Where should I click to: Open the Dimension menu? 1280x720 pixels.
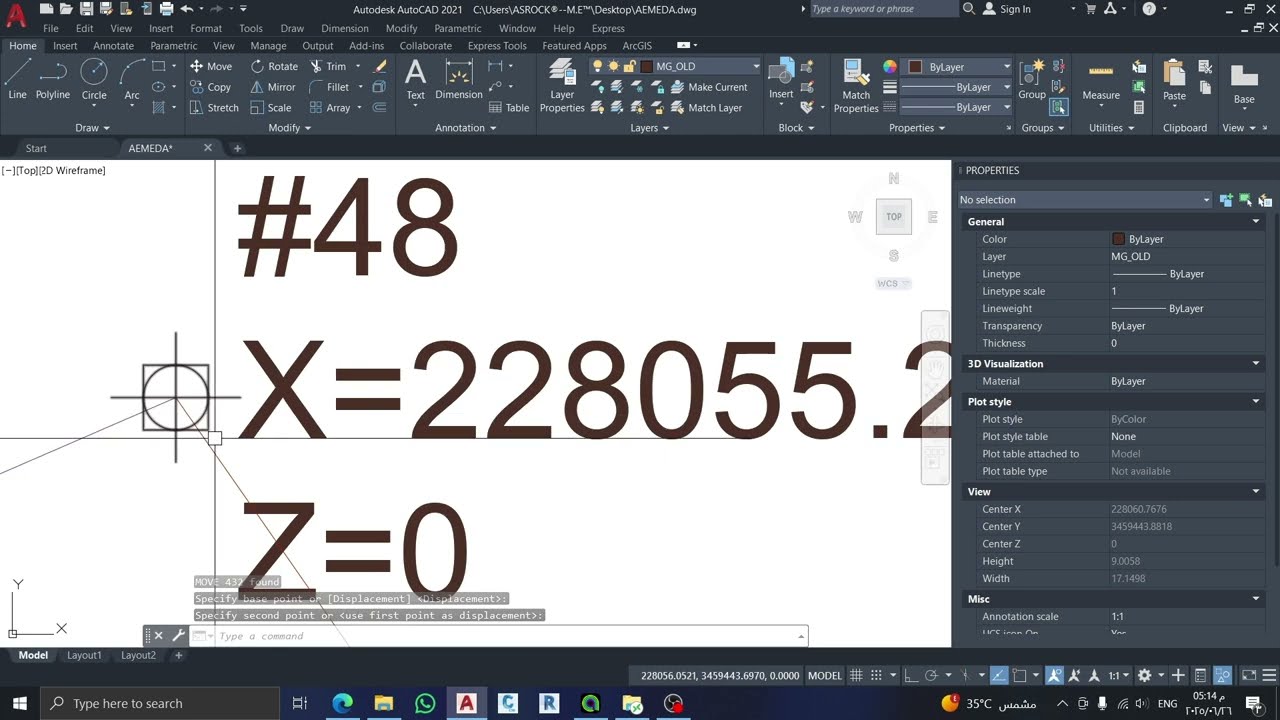(345, 29)
